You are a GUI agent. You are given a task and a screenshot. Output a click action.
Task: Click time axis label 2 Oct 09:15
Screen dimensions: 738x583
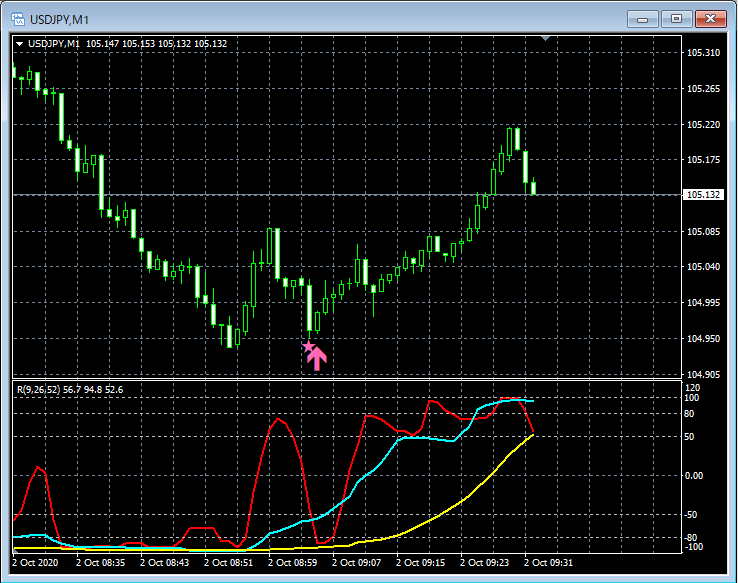[x=420, y=562]
